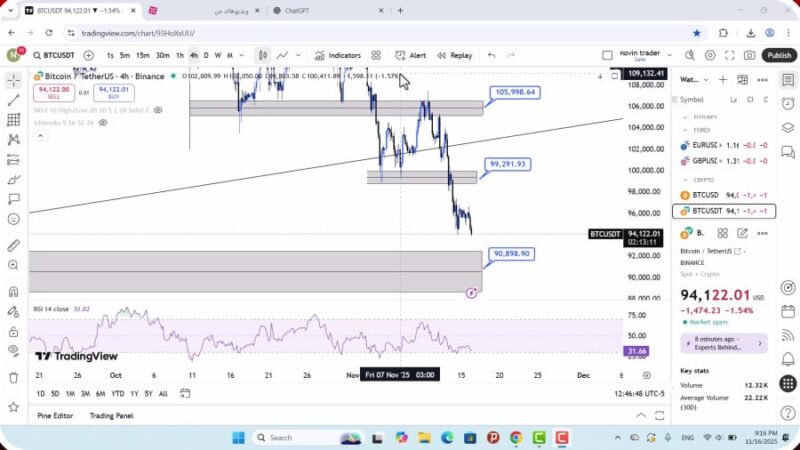Set the chart range to YTD
Viewport: 800px width, 450px height.
point(118,394)
